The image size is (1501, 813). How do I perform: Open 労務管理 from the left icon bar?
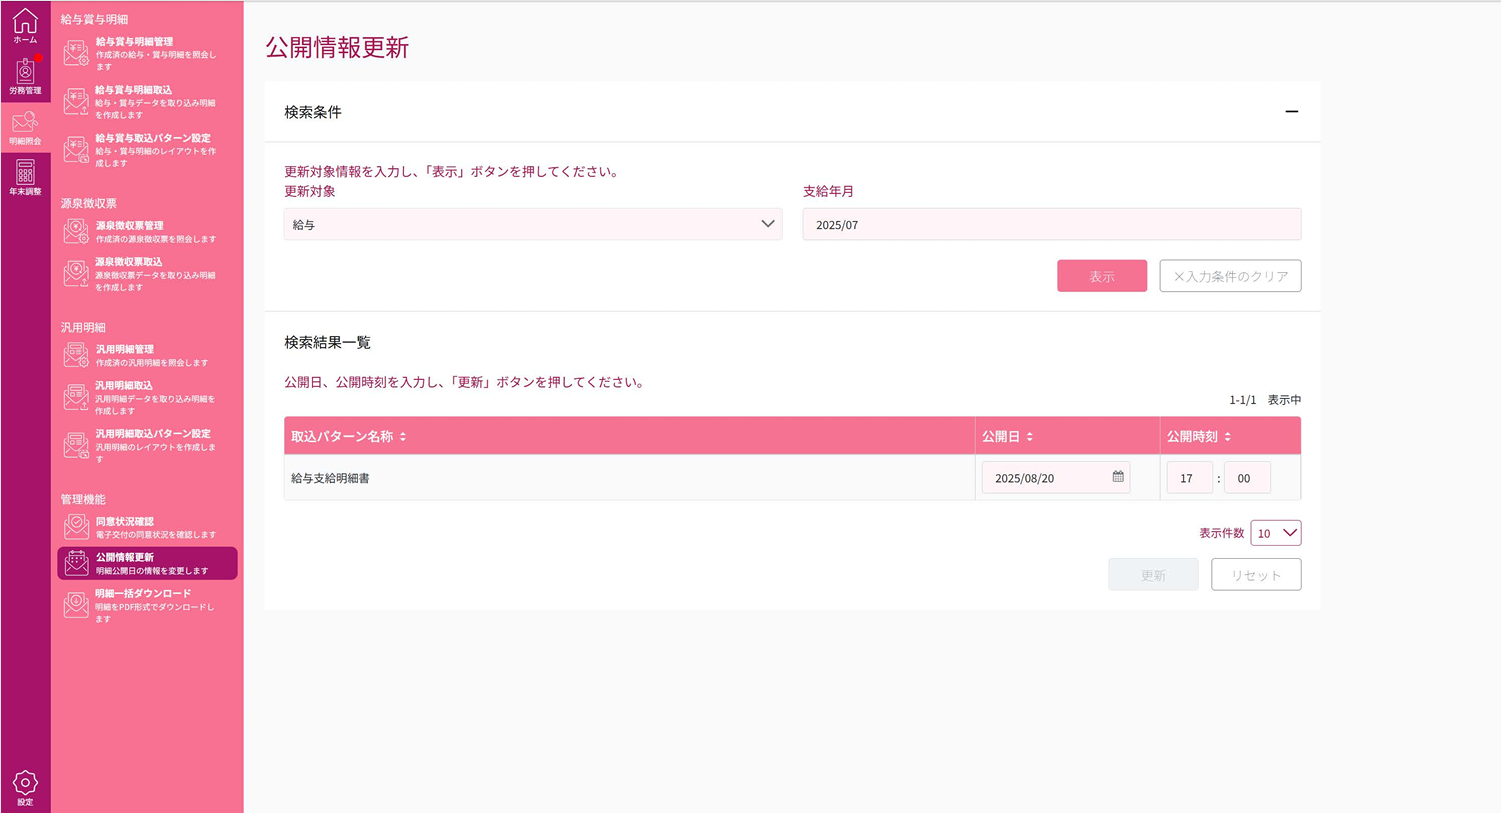25,75
